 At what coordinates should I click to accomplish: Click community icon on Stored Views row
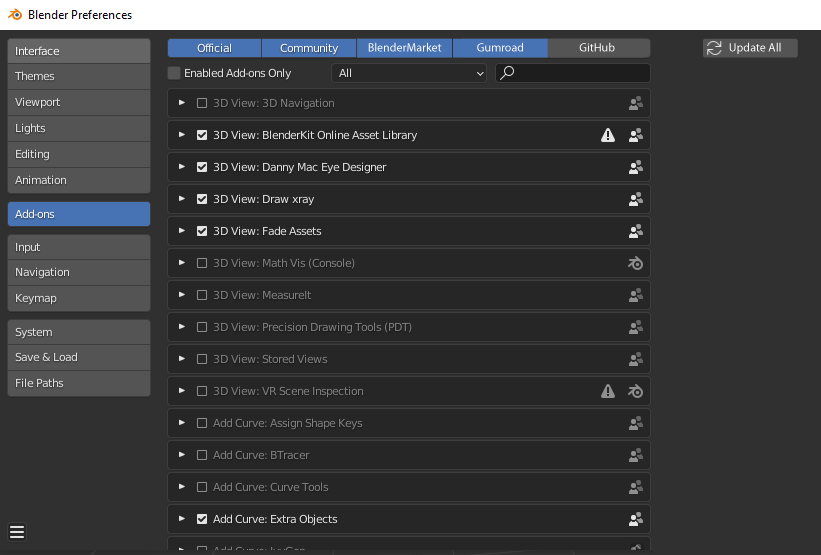pos(636,359)
